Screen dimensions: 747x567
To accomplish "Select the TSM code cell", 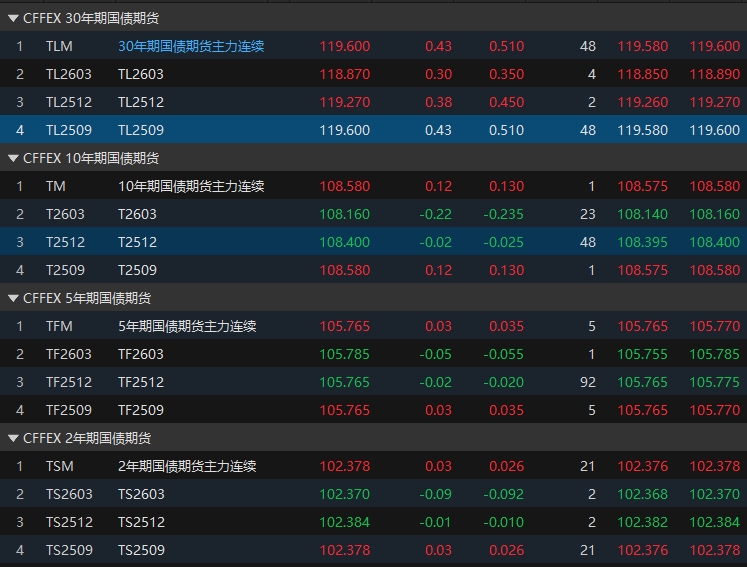I will coord(60,466).
